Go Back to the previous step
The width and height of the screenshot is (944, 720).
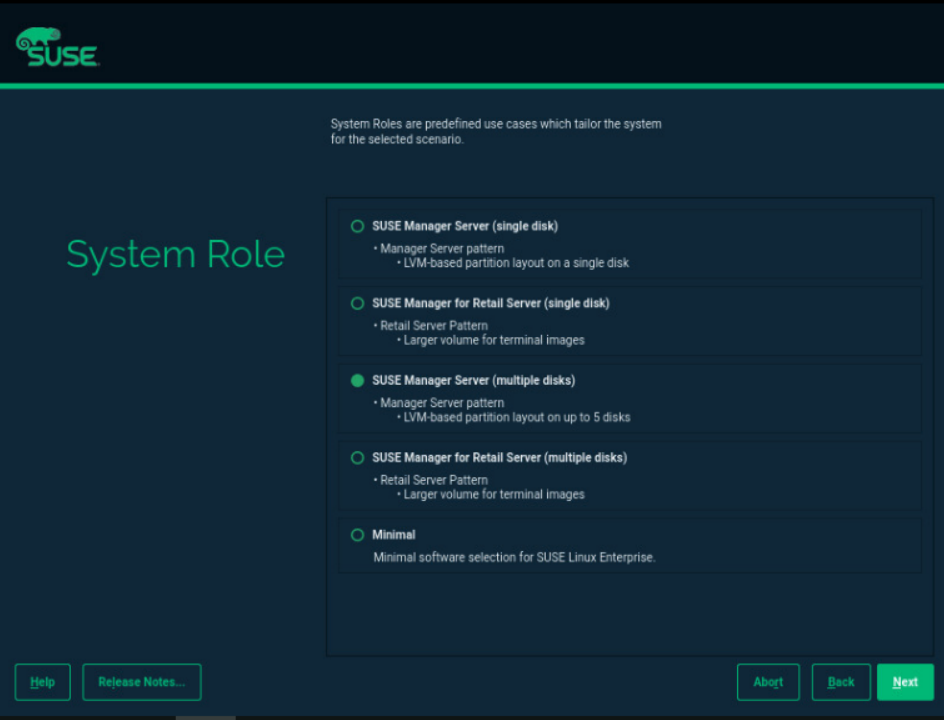tap(841, 682)
